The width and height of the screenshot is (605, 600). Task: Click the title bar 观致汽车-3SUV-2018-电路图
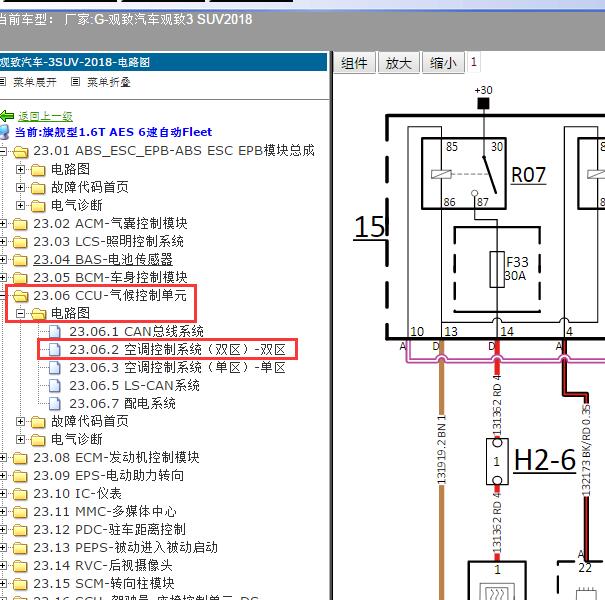tap(163, 62)
